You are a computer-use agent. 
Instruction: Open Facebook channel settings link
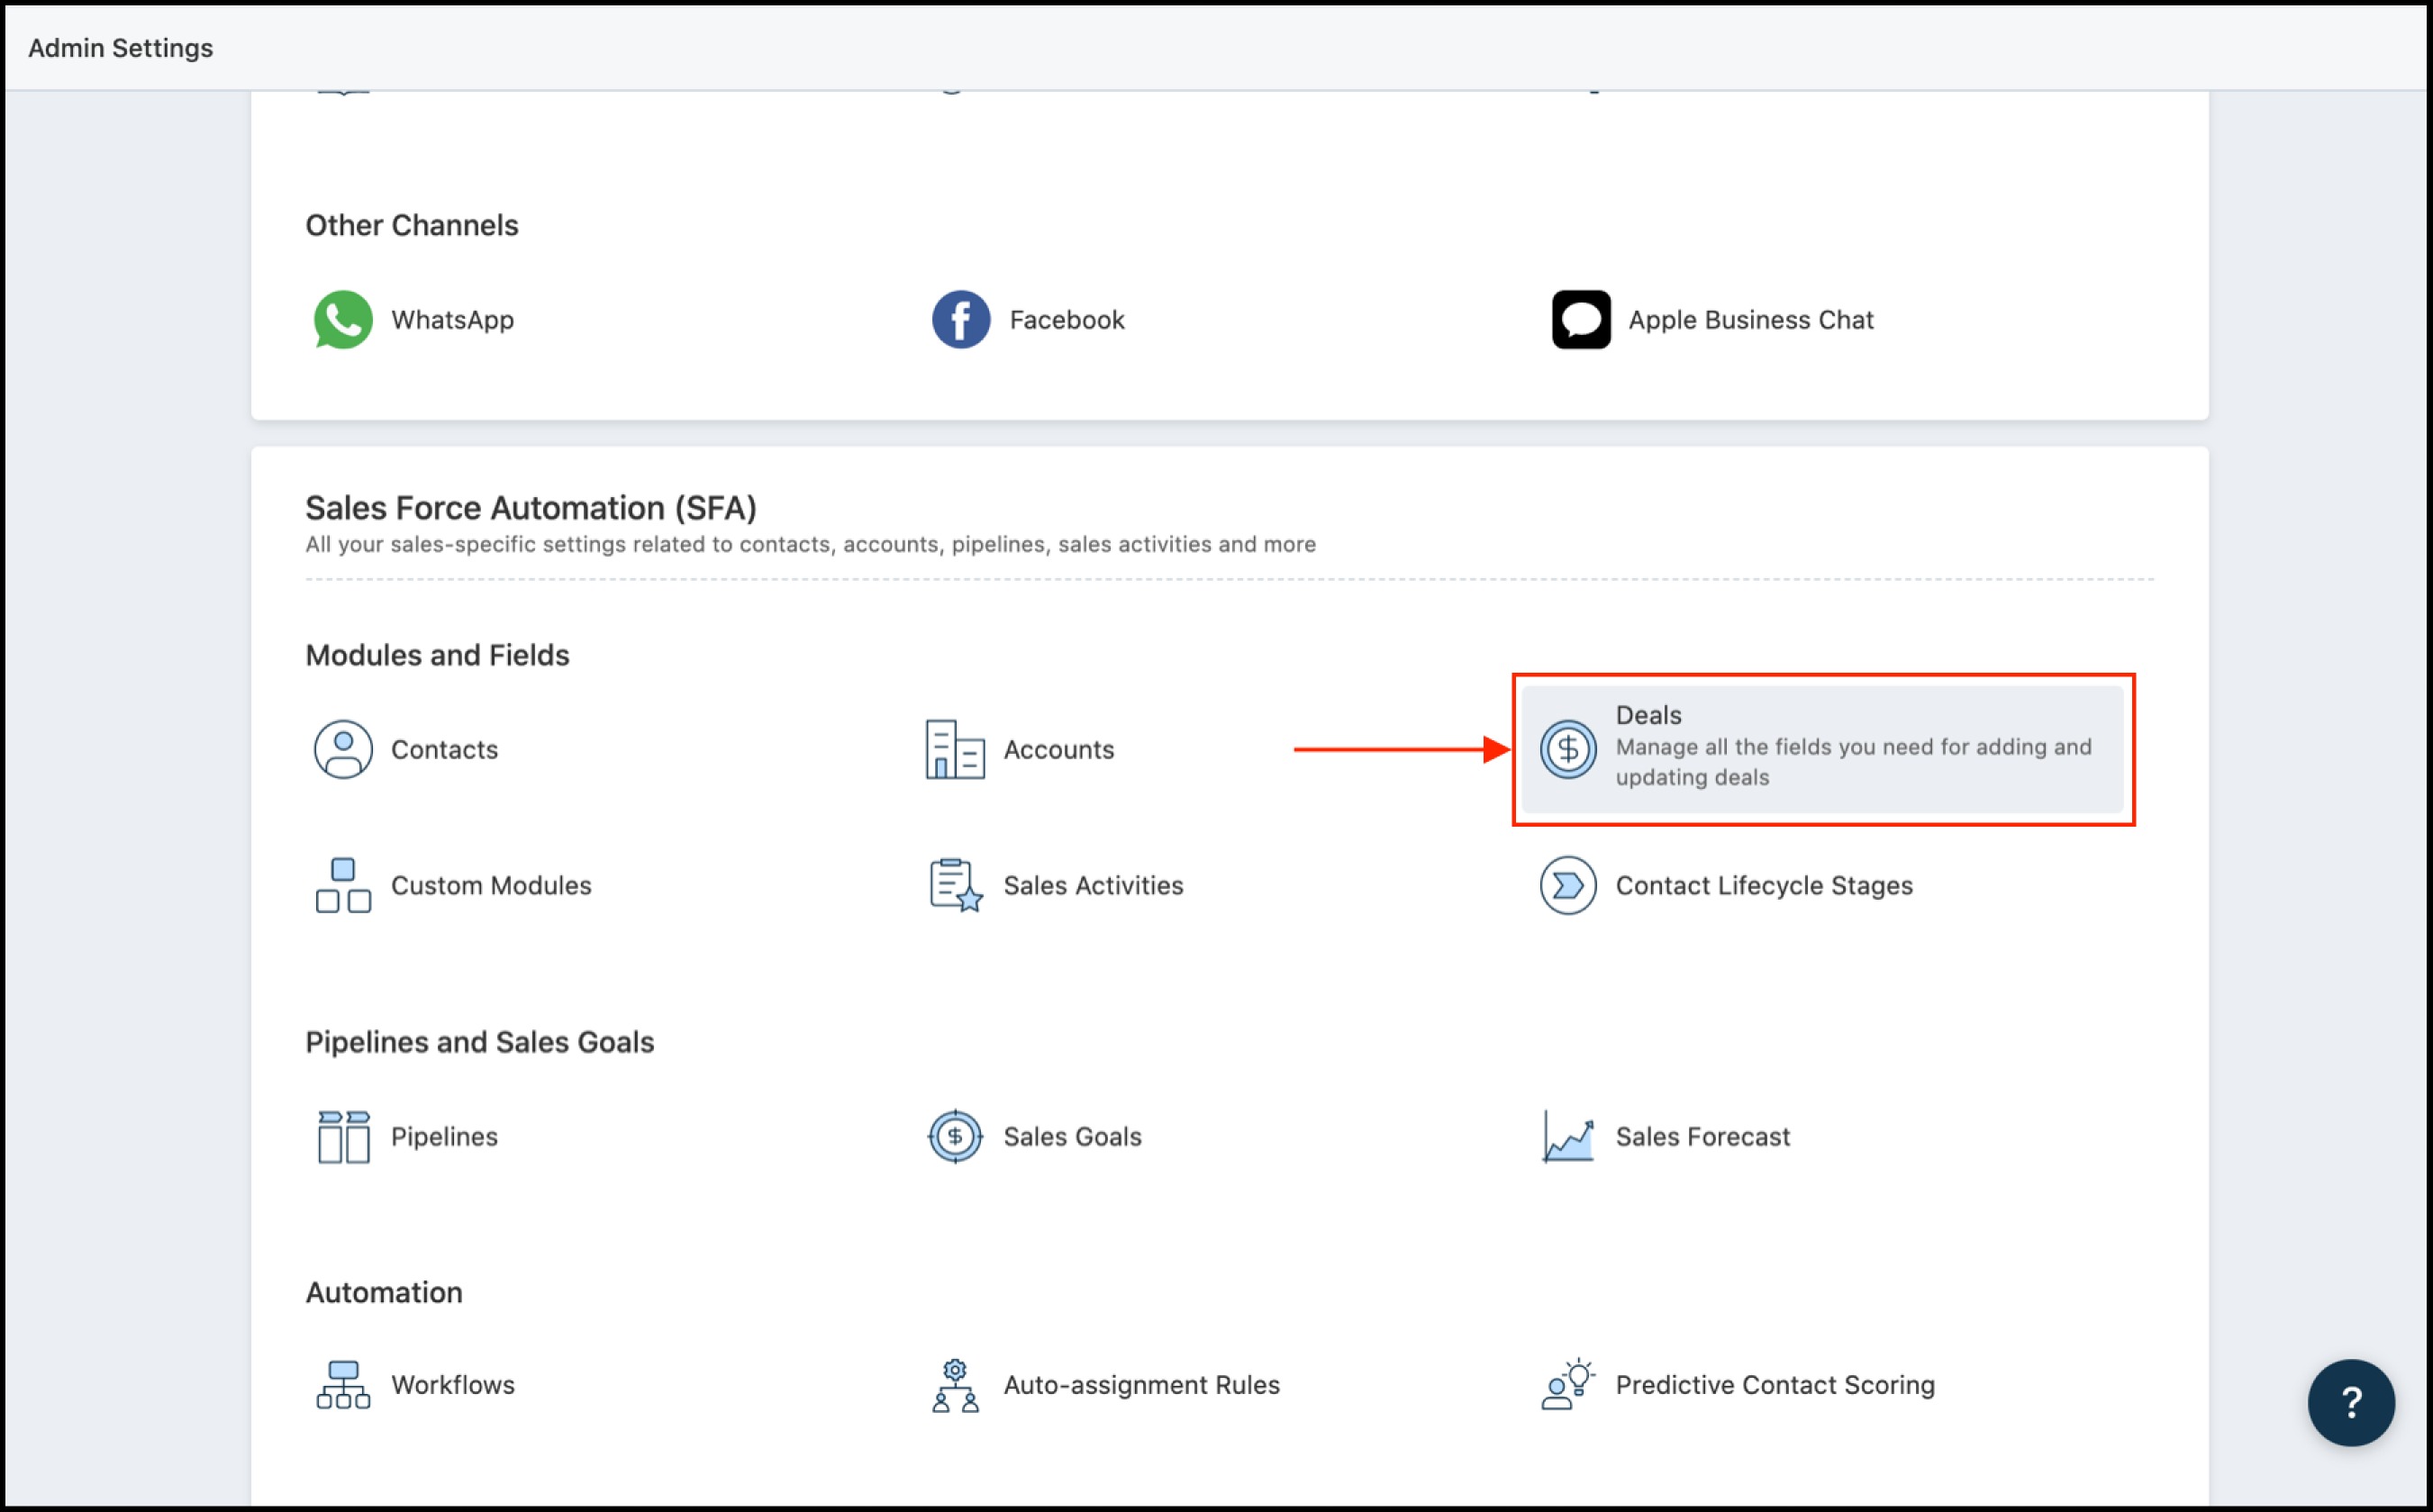(x=1067, y=320)
